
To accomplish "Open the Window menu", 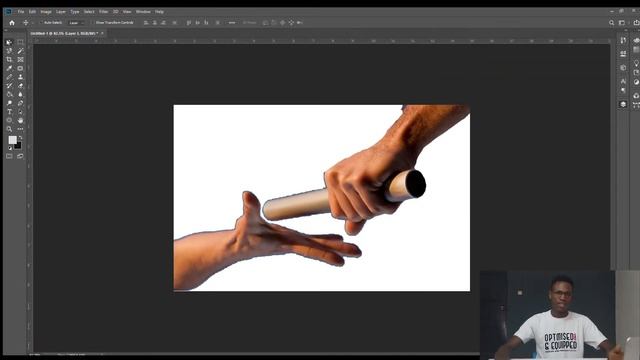I will [x=143, y=12].
